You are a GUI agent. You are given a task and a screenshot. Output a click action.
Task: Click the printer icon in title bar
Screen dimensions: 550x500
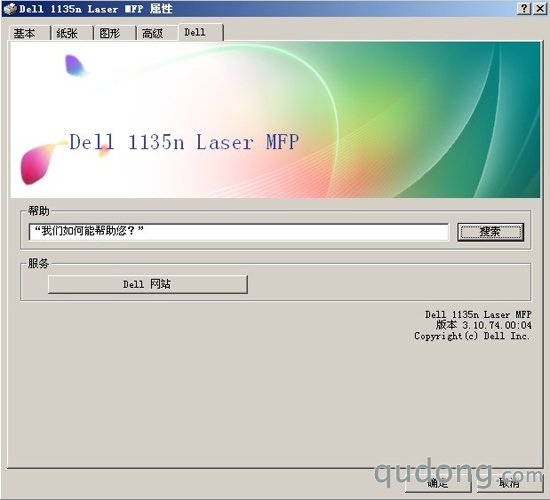[x=10, y=8]
